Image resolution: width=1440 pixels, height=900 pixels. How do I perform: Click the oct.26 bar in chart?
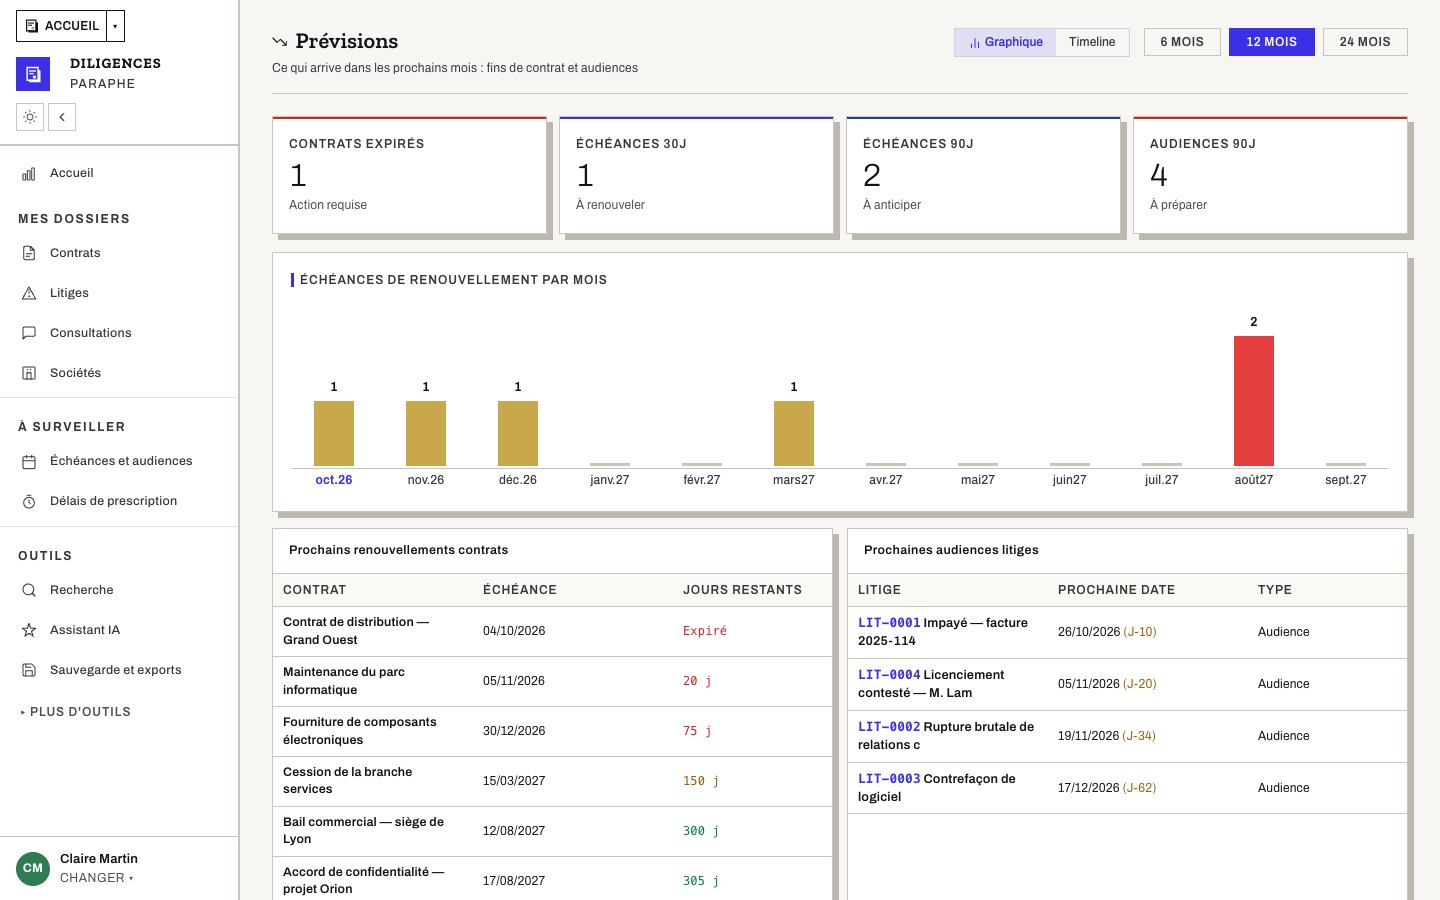(334, 433)
